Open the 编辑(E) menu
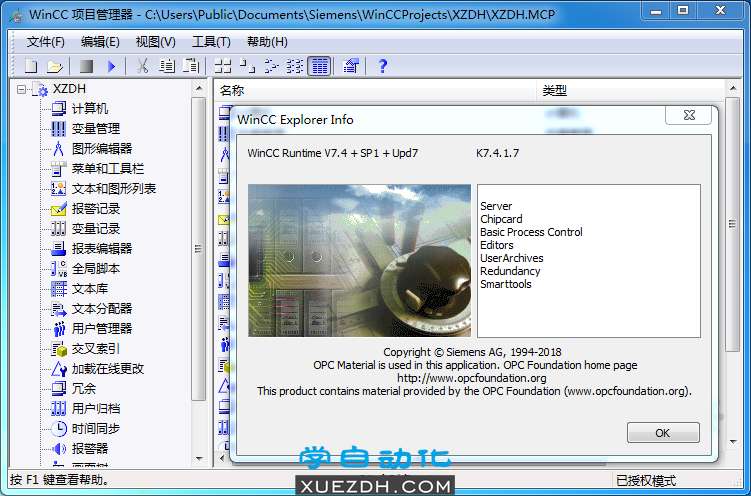Screen dimensions: 751x496 [x=100, y=42]
